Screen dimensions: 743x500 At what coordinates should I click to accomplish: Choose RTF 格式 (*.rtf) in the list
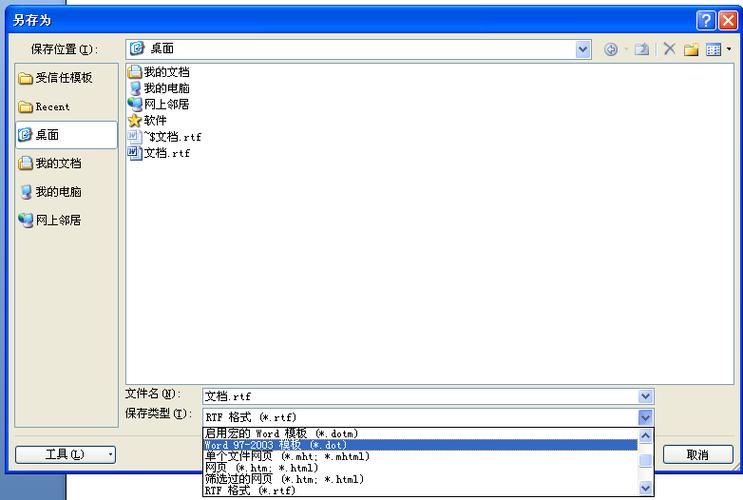click(x=420, y=491)
